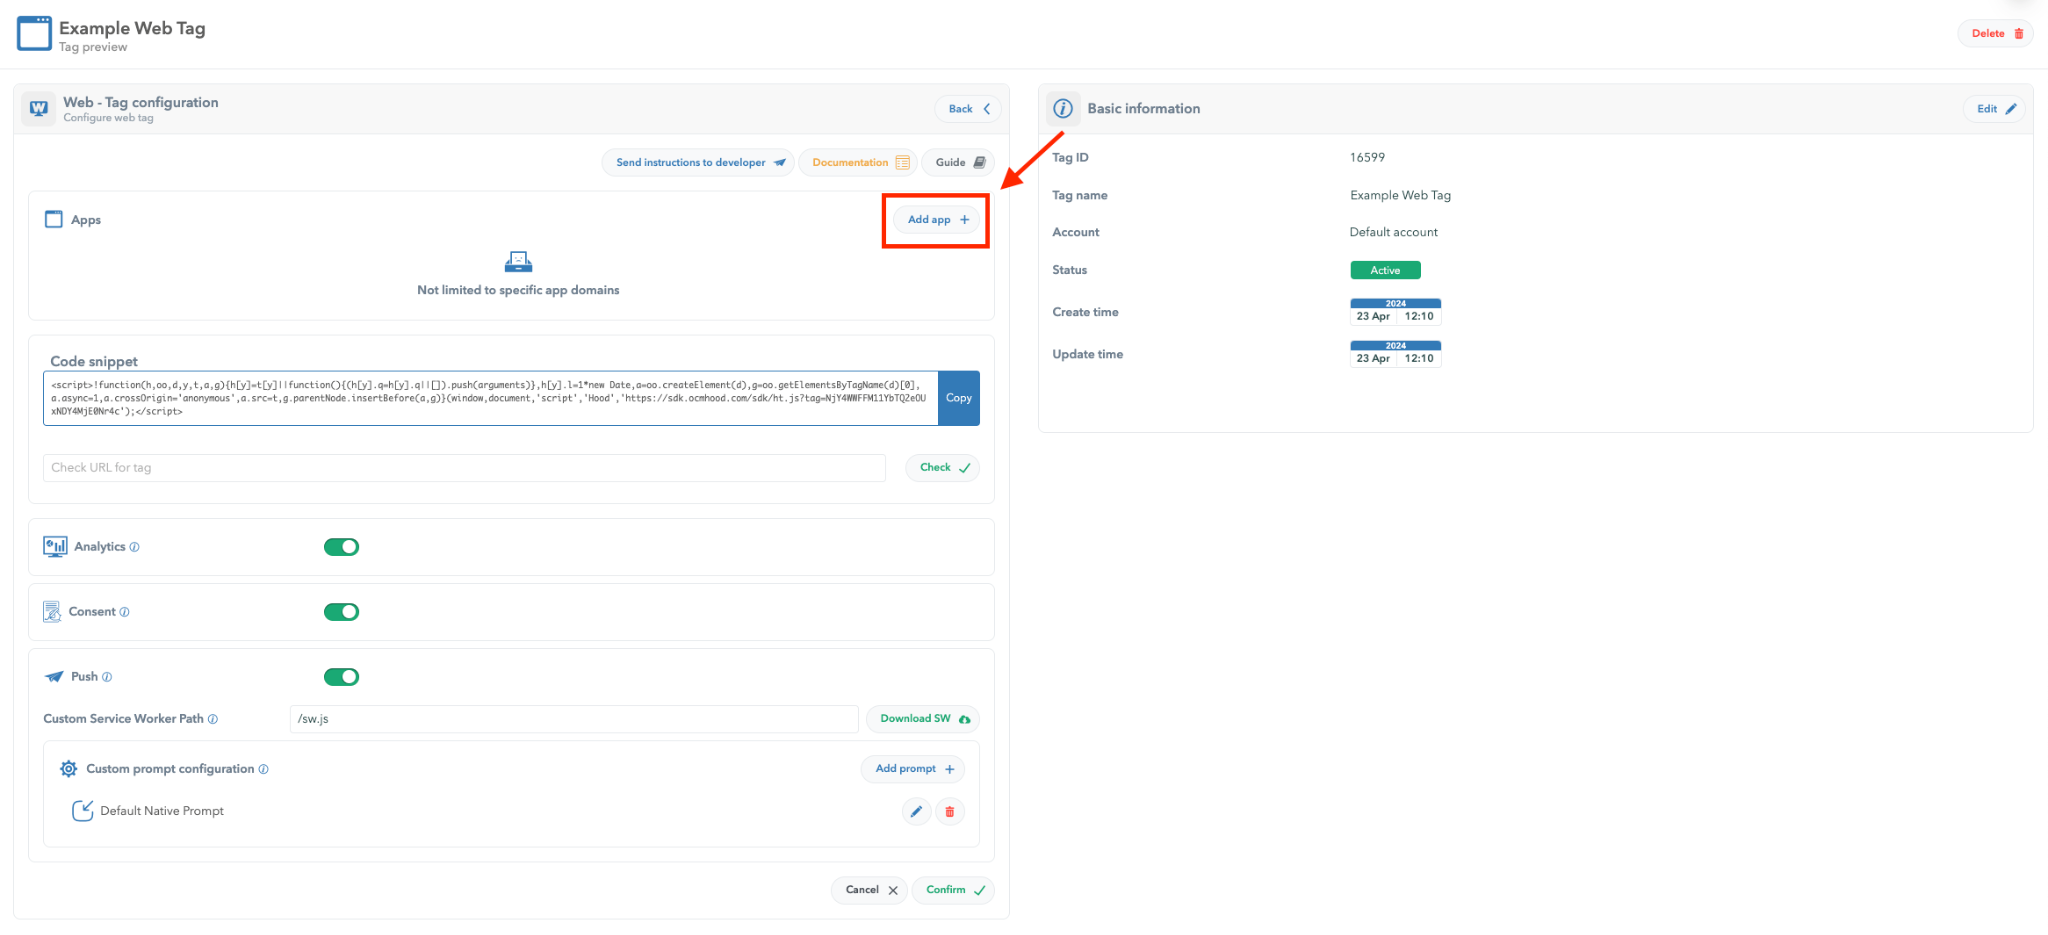Screen dimensions: 2048x935
Task: Click the Push paper plane icon
Action: 55,677
